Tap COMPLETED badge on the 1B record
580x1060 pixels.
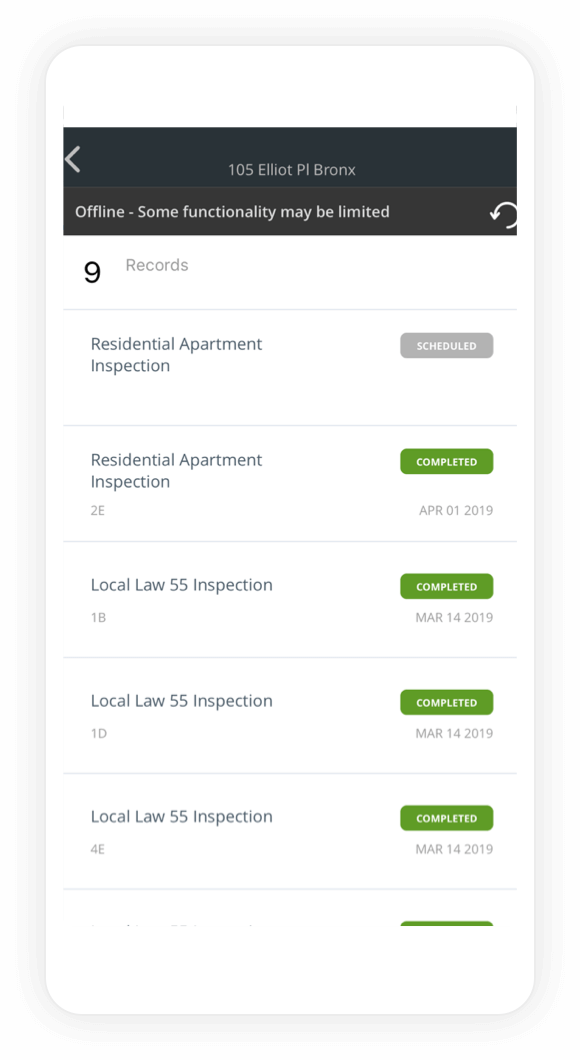tap(446, 587)
